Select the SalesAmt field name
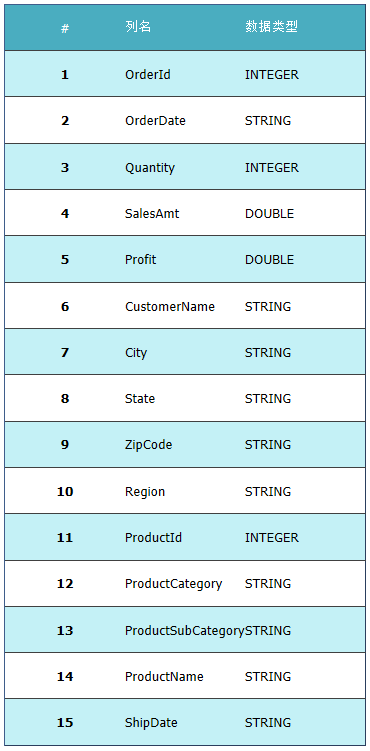This screenshot has width=370, height=751. (152, 214)
